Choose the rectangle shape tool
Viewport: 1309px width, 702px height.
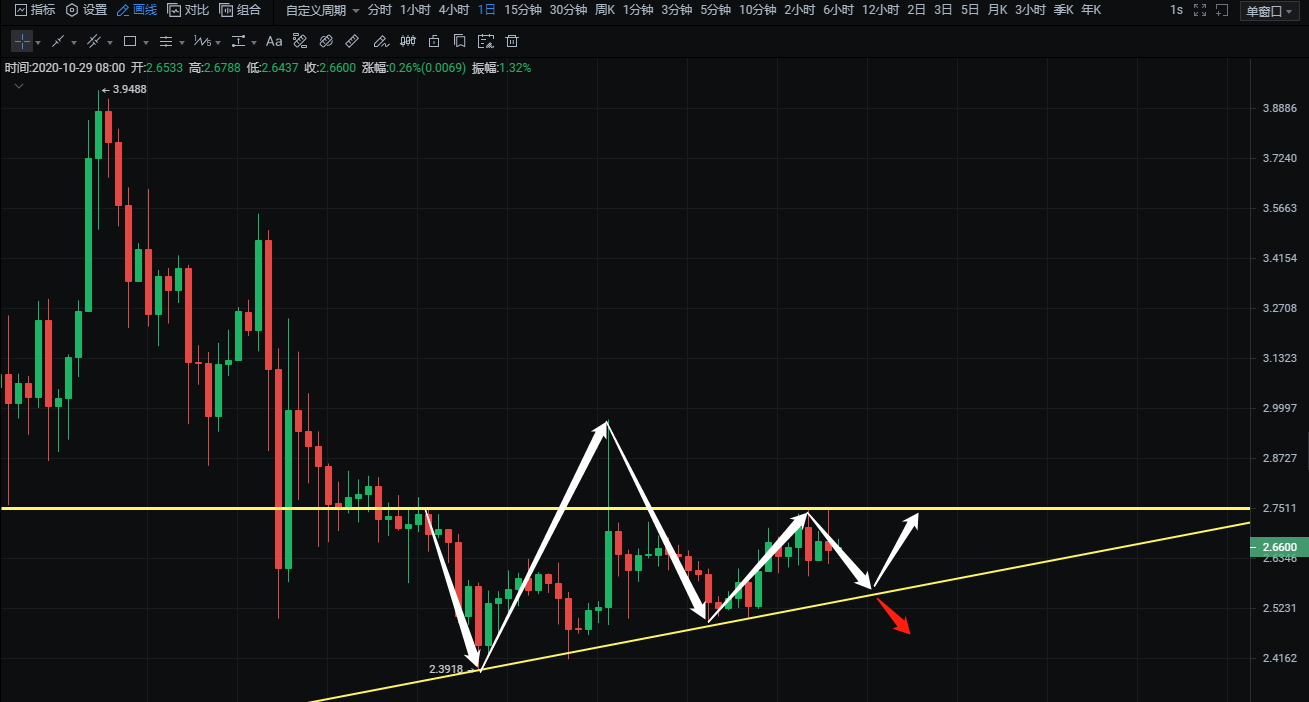point(130,42)
